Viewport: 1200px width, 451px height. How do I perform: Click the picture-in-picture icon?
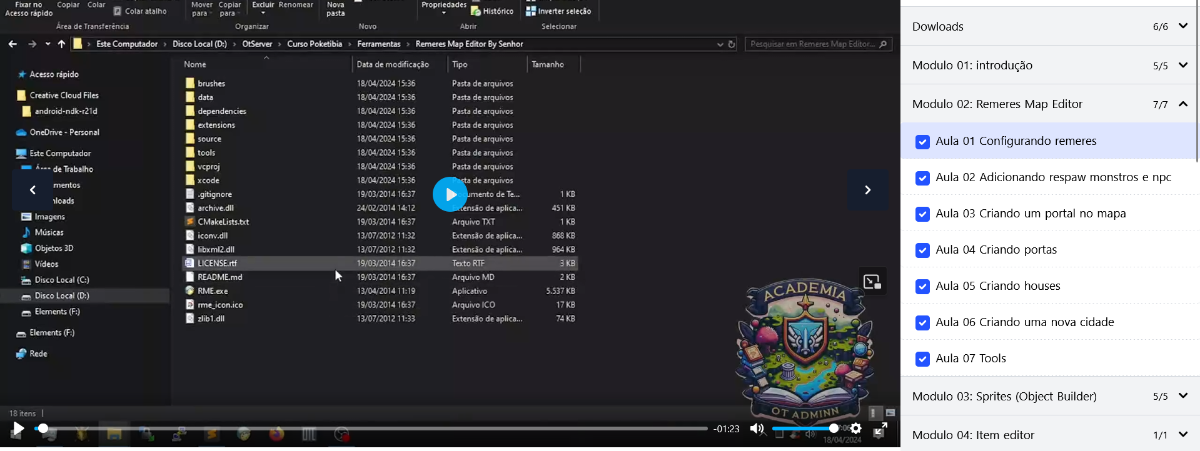871,282
